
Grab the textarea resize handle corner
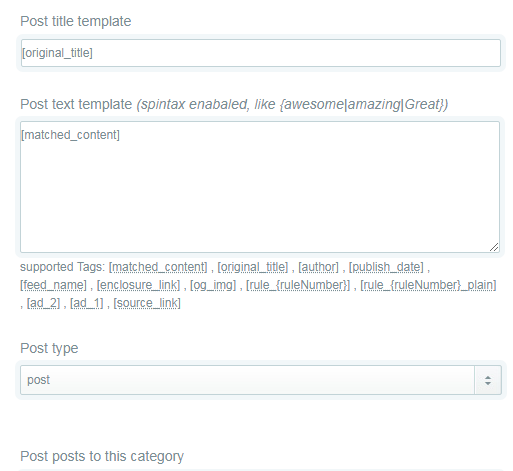pyautogui.click(x=494, y=247)
